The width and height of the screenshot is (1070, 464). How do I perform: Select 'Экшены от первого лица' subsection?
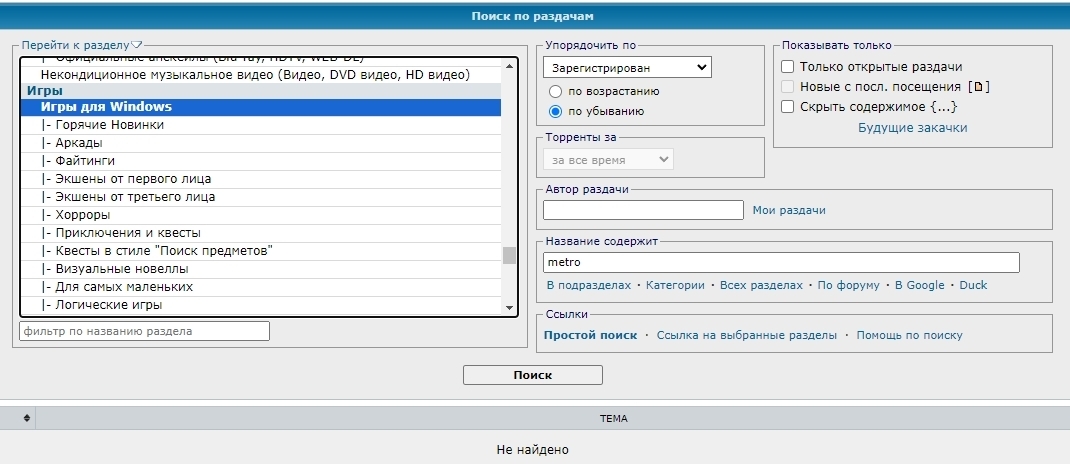click(x=261, y=179)
